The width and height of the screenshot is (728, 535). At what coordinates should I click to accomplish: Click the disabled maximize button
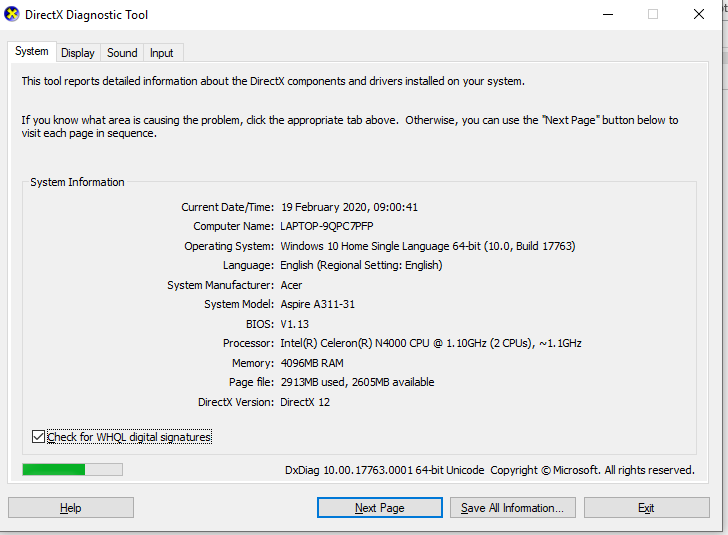[653, 14]
